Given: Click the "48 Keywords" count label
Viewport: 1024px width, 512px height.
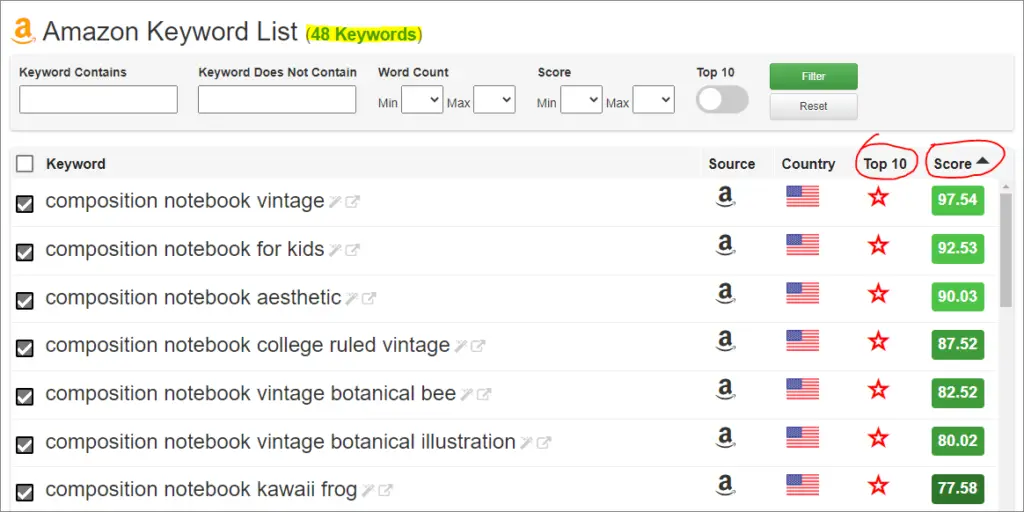Looking at the screenshot, I should click(x=364, y=34).
